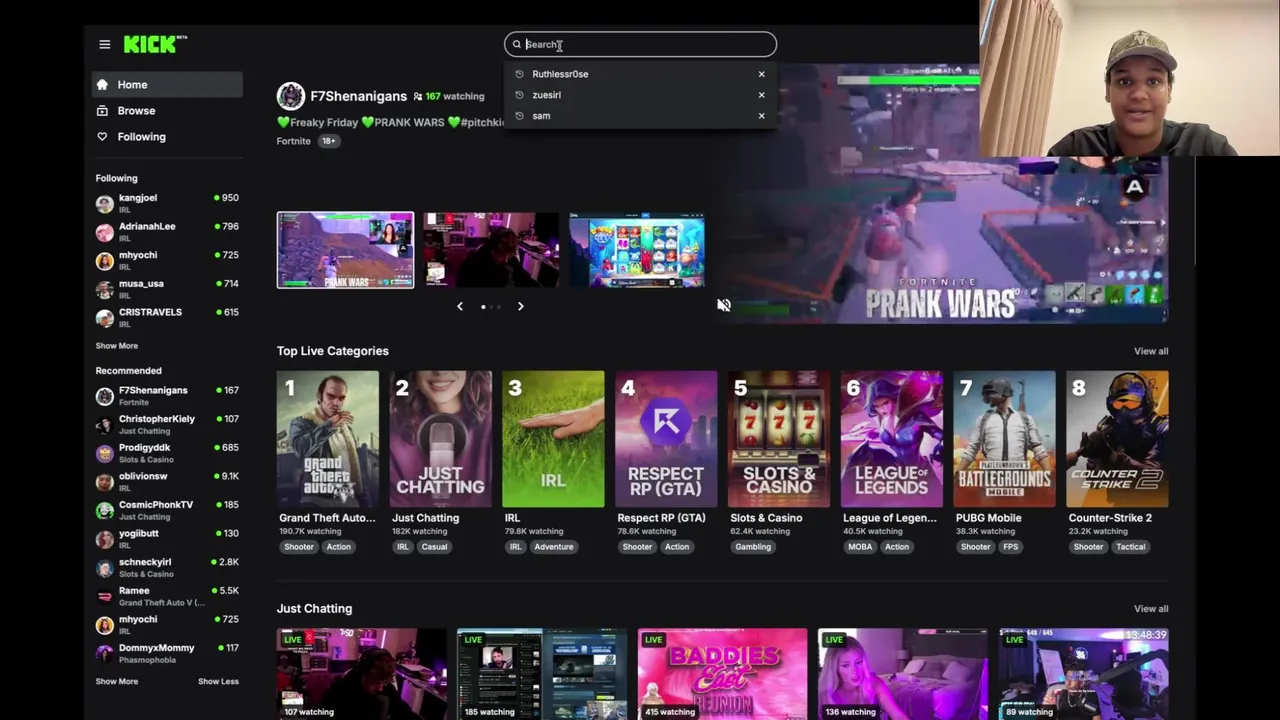
Task: Open Just Chatting stream with 107 watching
Action: [362, 674]
